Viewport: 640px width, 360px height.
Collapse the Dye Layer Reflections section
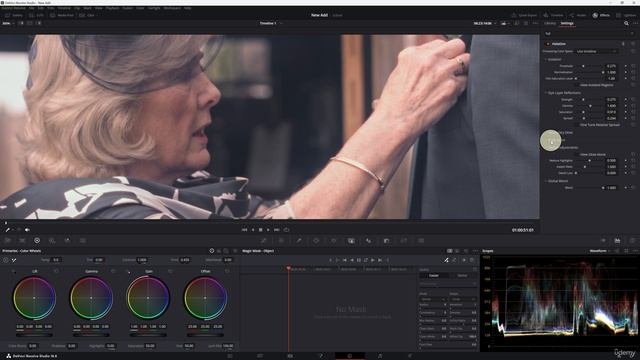click(546, 93)
